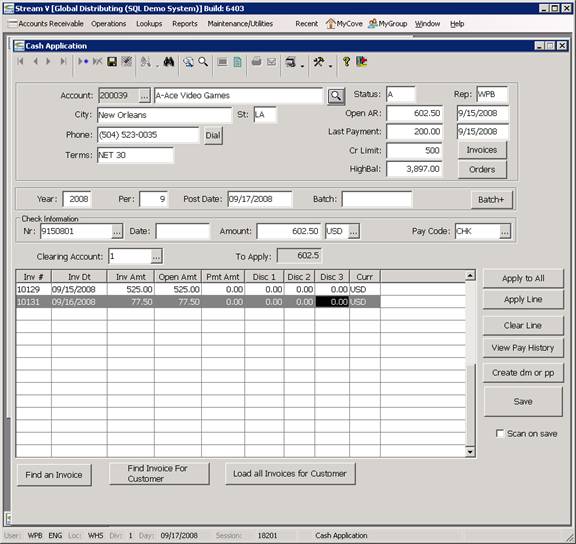Click the binoculars find icon in toolbar

(x=169, y=62)
